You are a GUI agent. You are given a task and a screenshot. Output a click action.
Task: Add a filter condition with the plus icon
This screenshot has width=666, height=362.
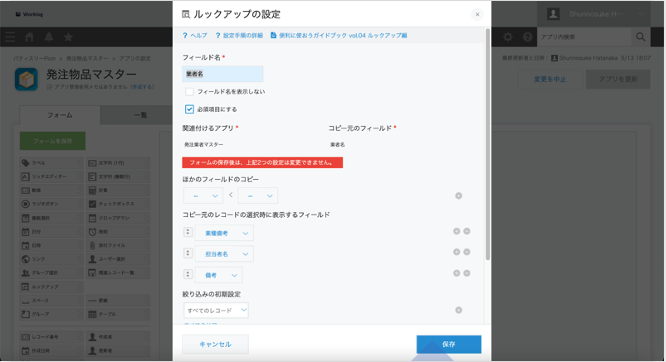click(x=458, y=310)
